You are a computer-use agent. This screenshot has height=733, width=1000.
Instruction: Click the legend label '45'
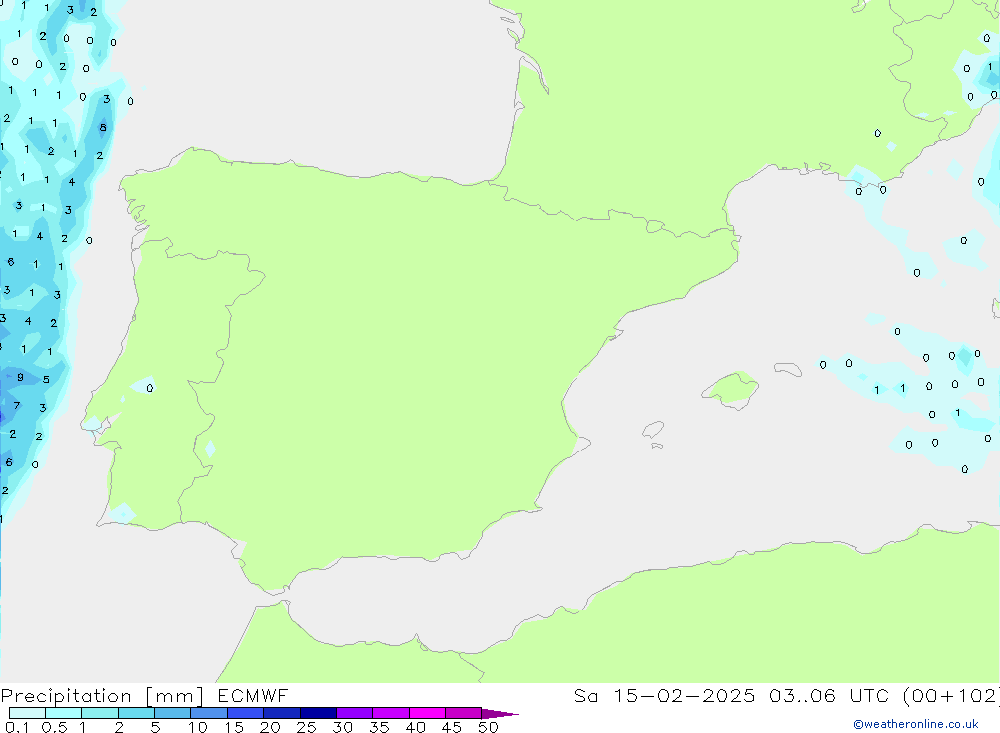(x=452, y=727)
